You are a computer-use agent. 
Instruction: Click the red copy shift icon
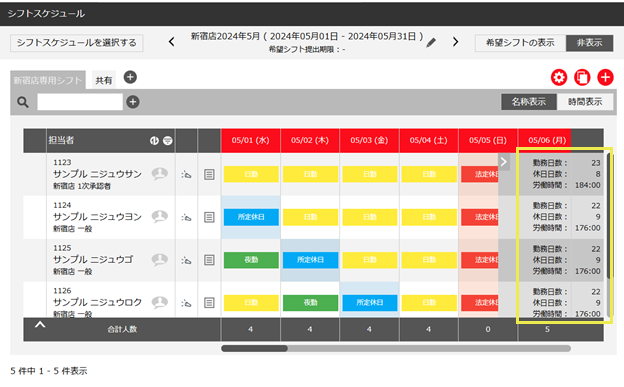point(582,77)
